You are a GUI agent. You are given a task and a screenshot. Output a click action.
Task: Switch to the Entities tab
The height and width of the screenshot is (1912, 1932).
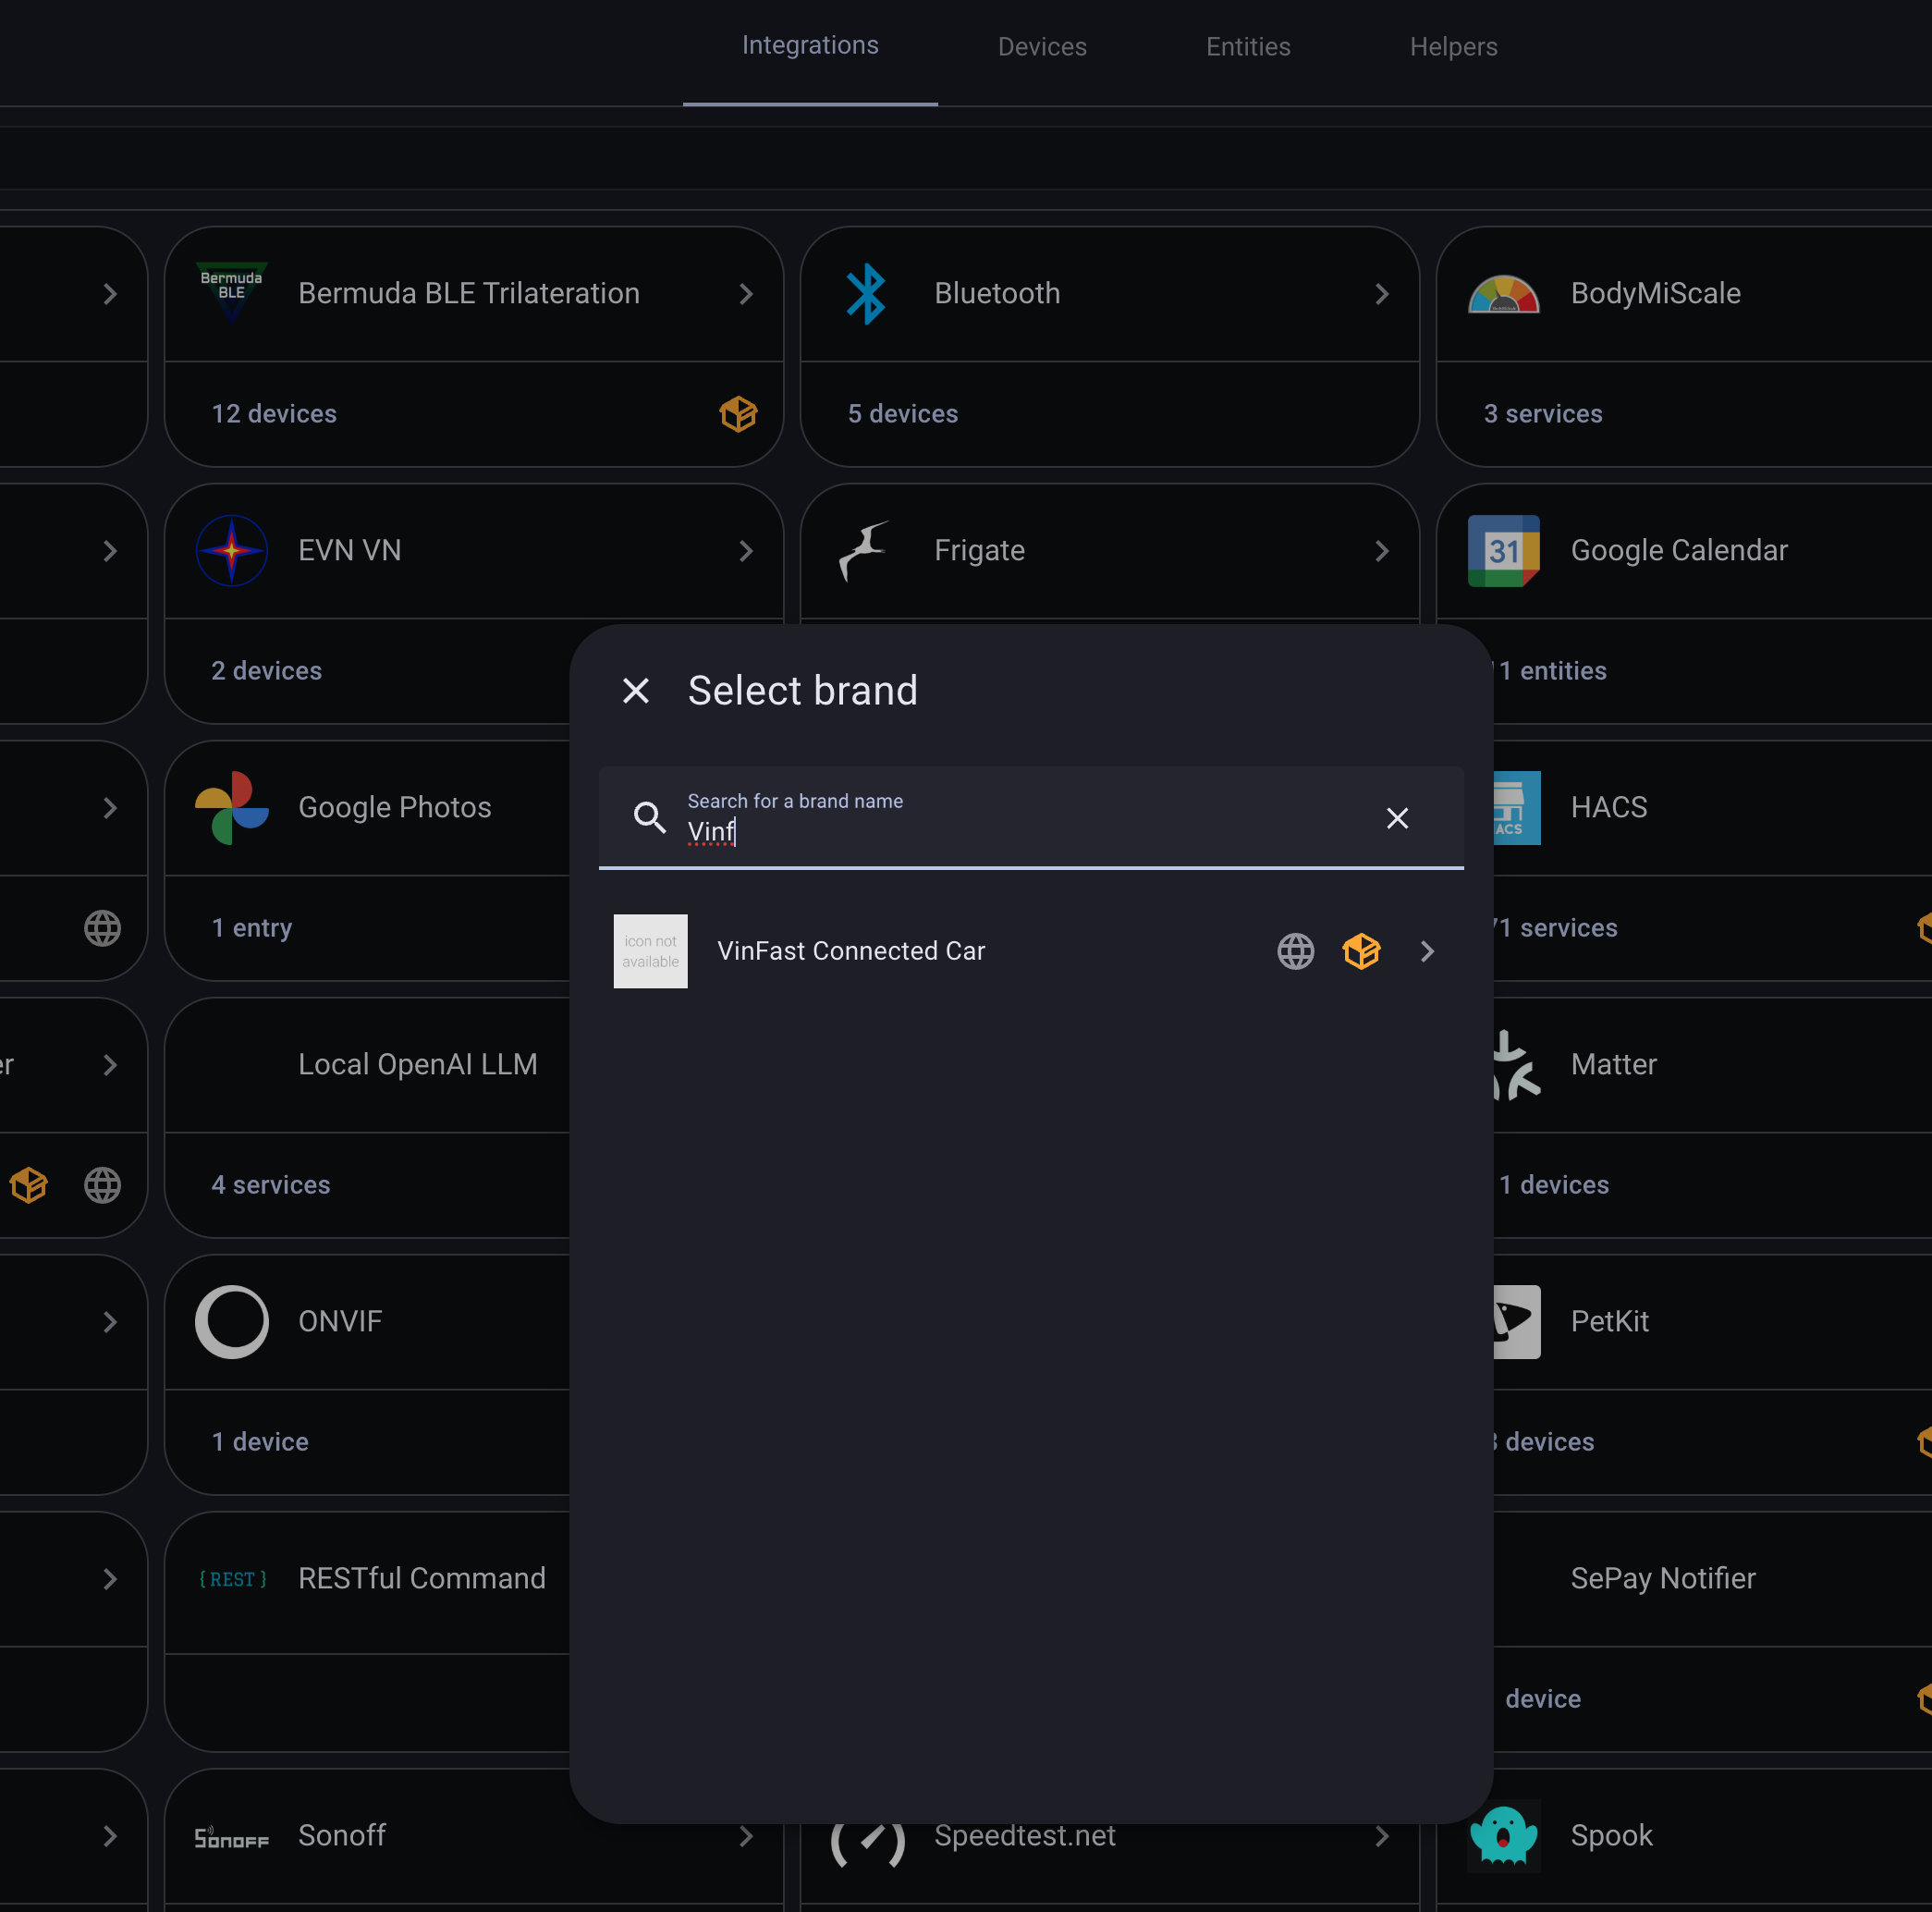tap(1247, 47)
